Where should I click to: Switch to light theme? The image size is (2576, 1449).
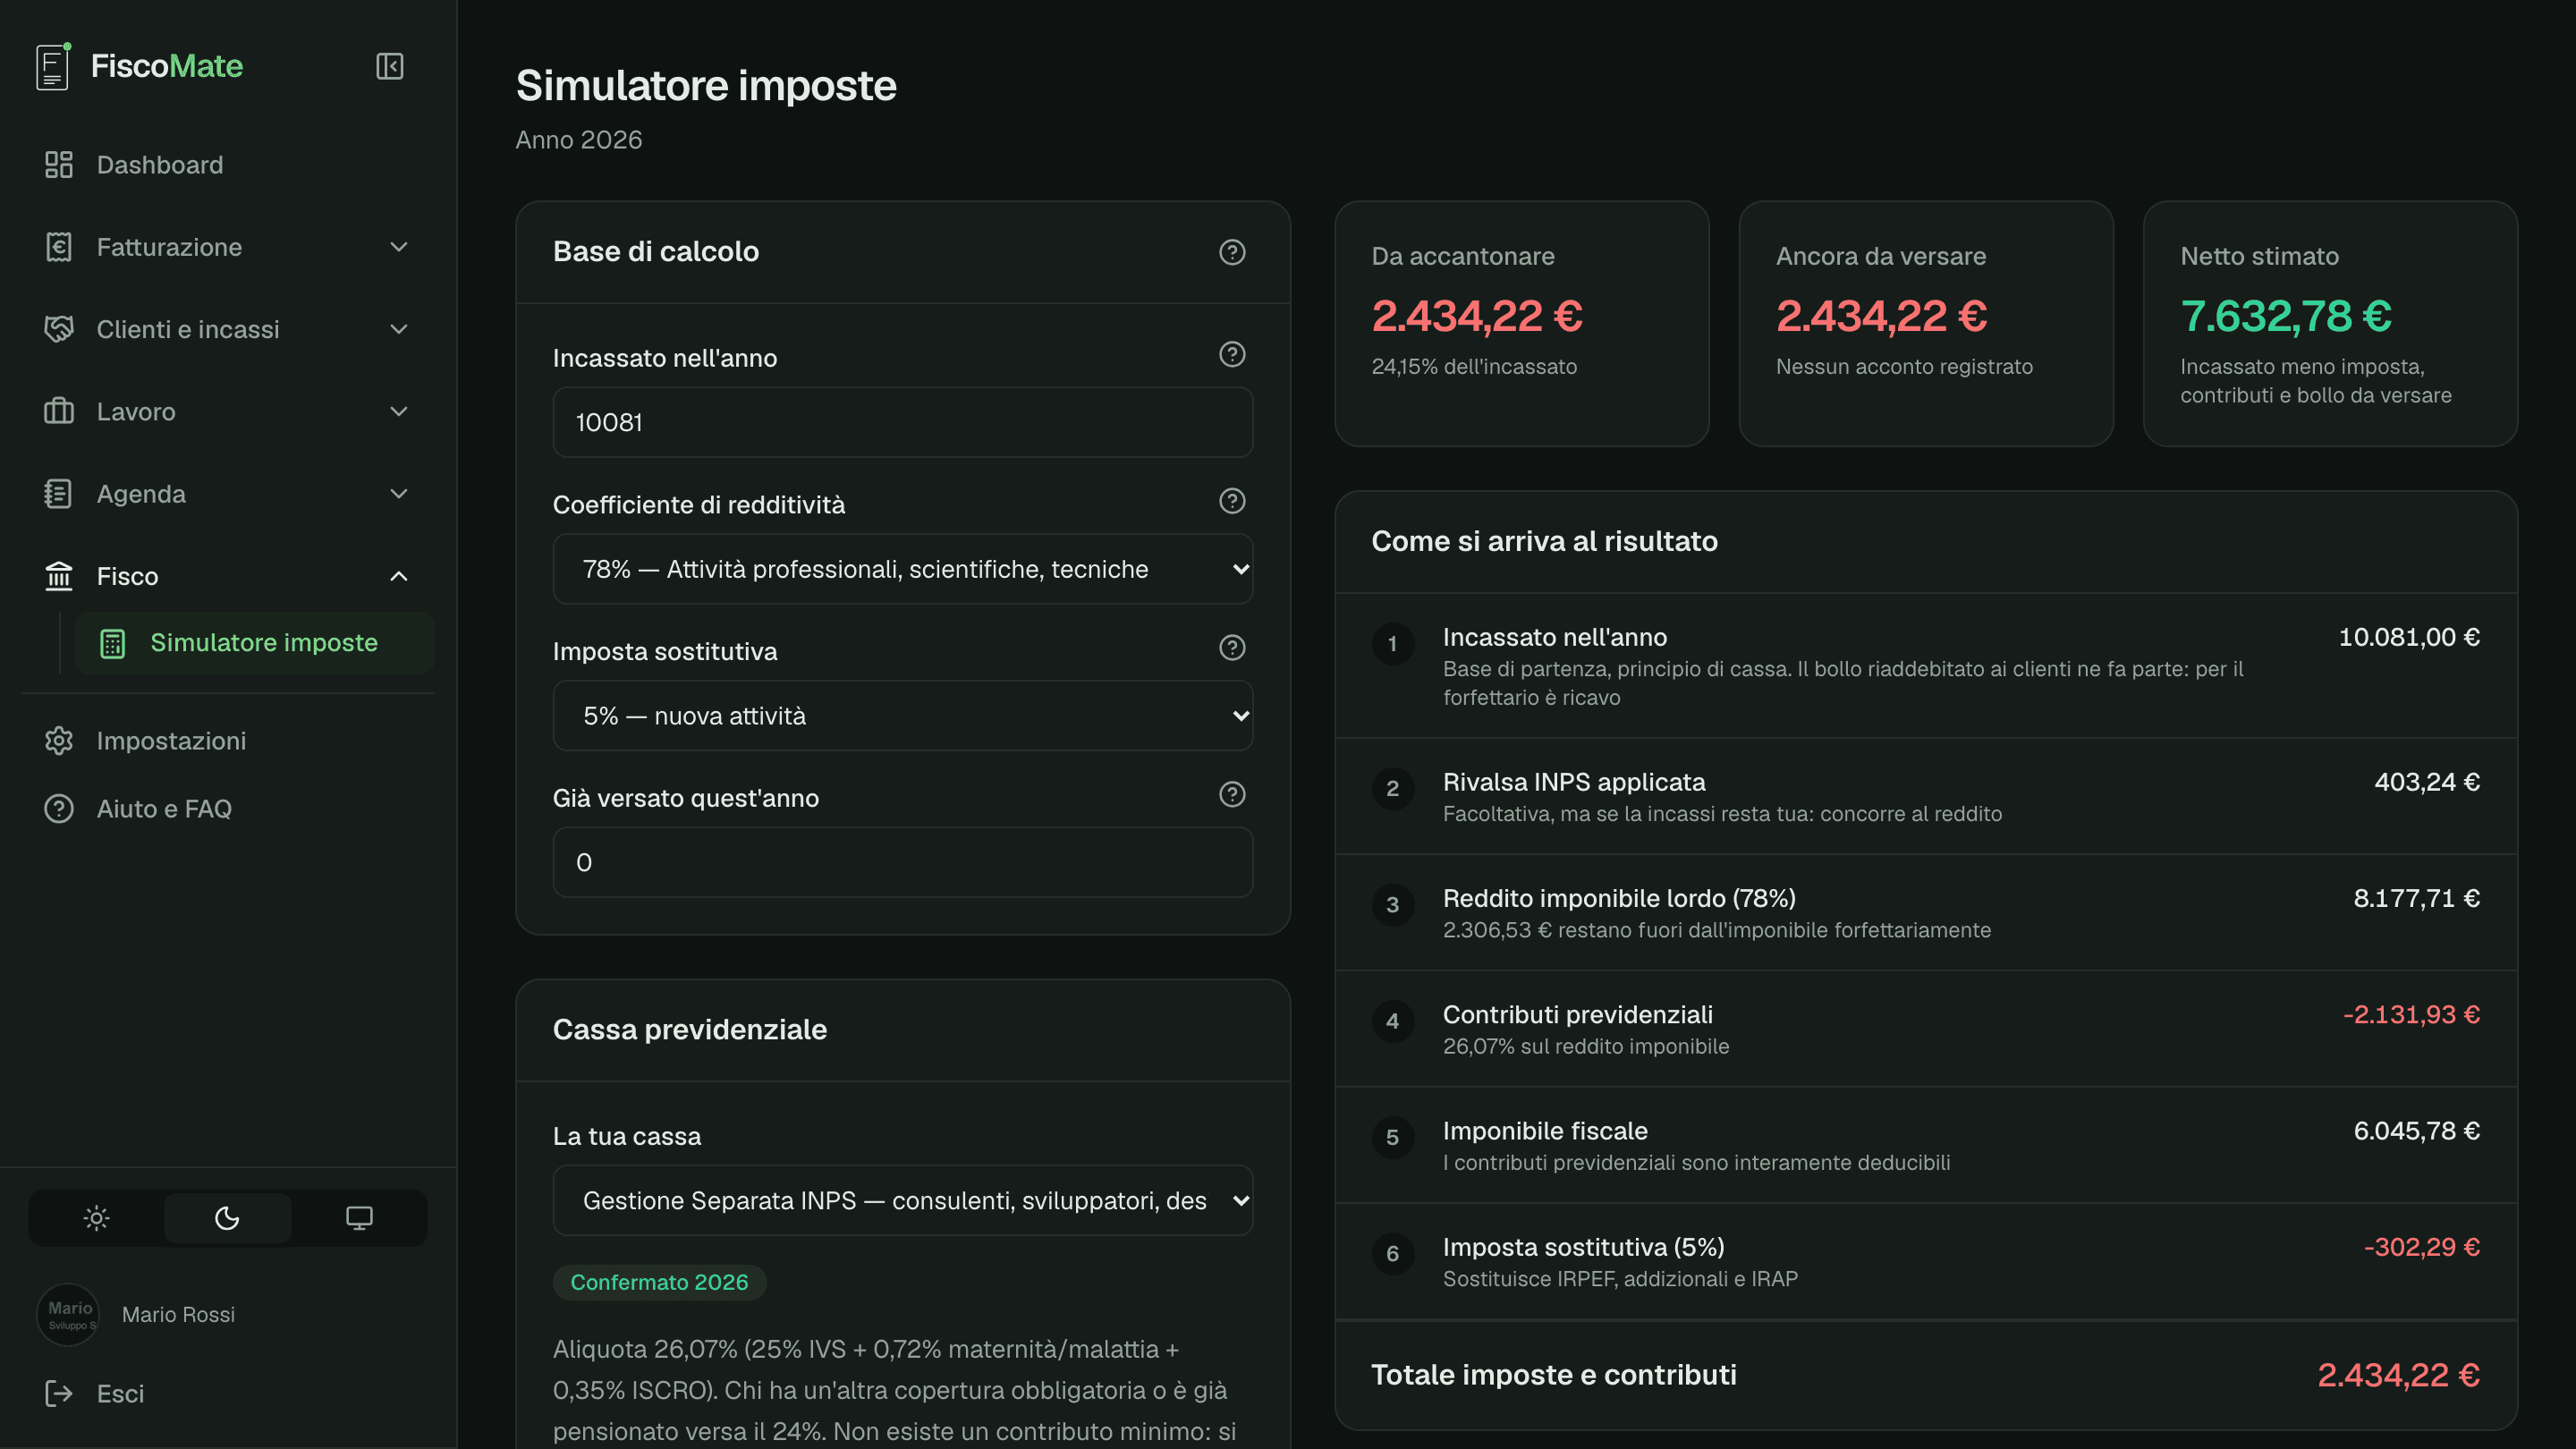tap(96, 1218)
